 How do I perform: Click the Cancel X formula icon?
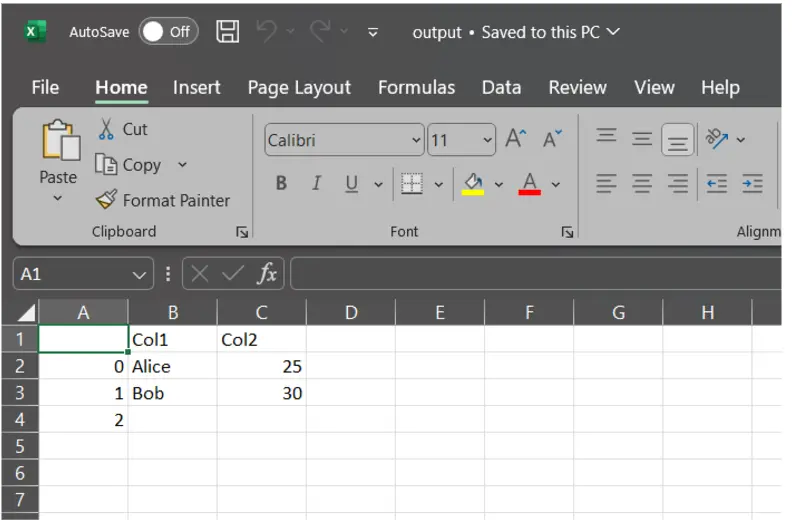coord(200,274)
